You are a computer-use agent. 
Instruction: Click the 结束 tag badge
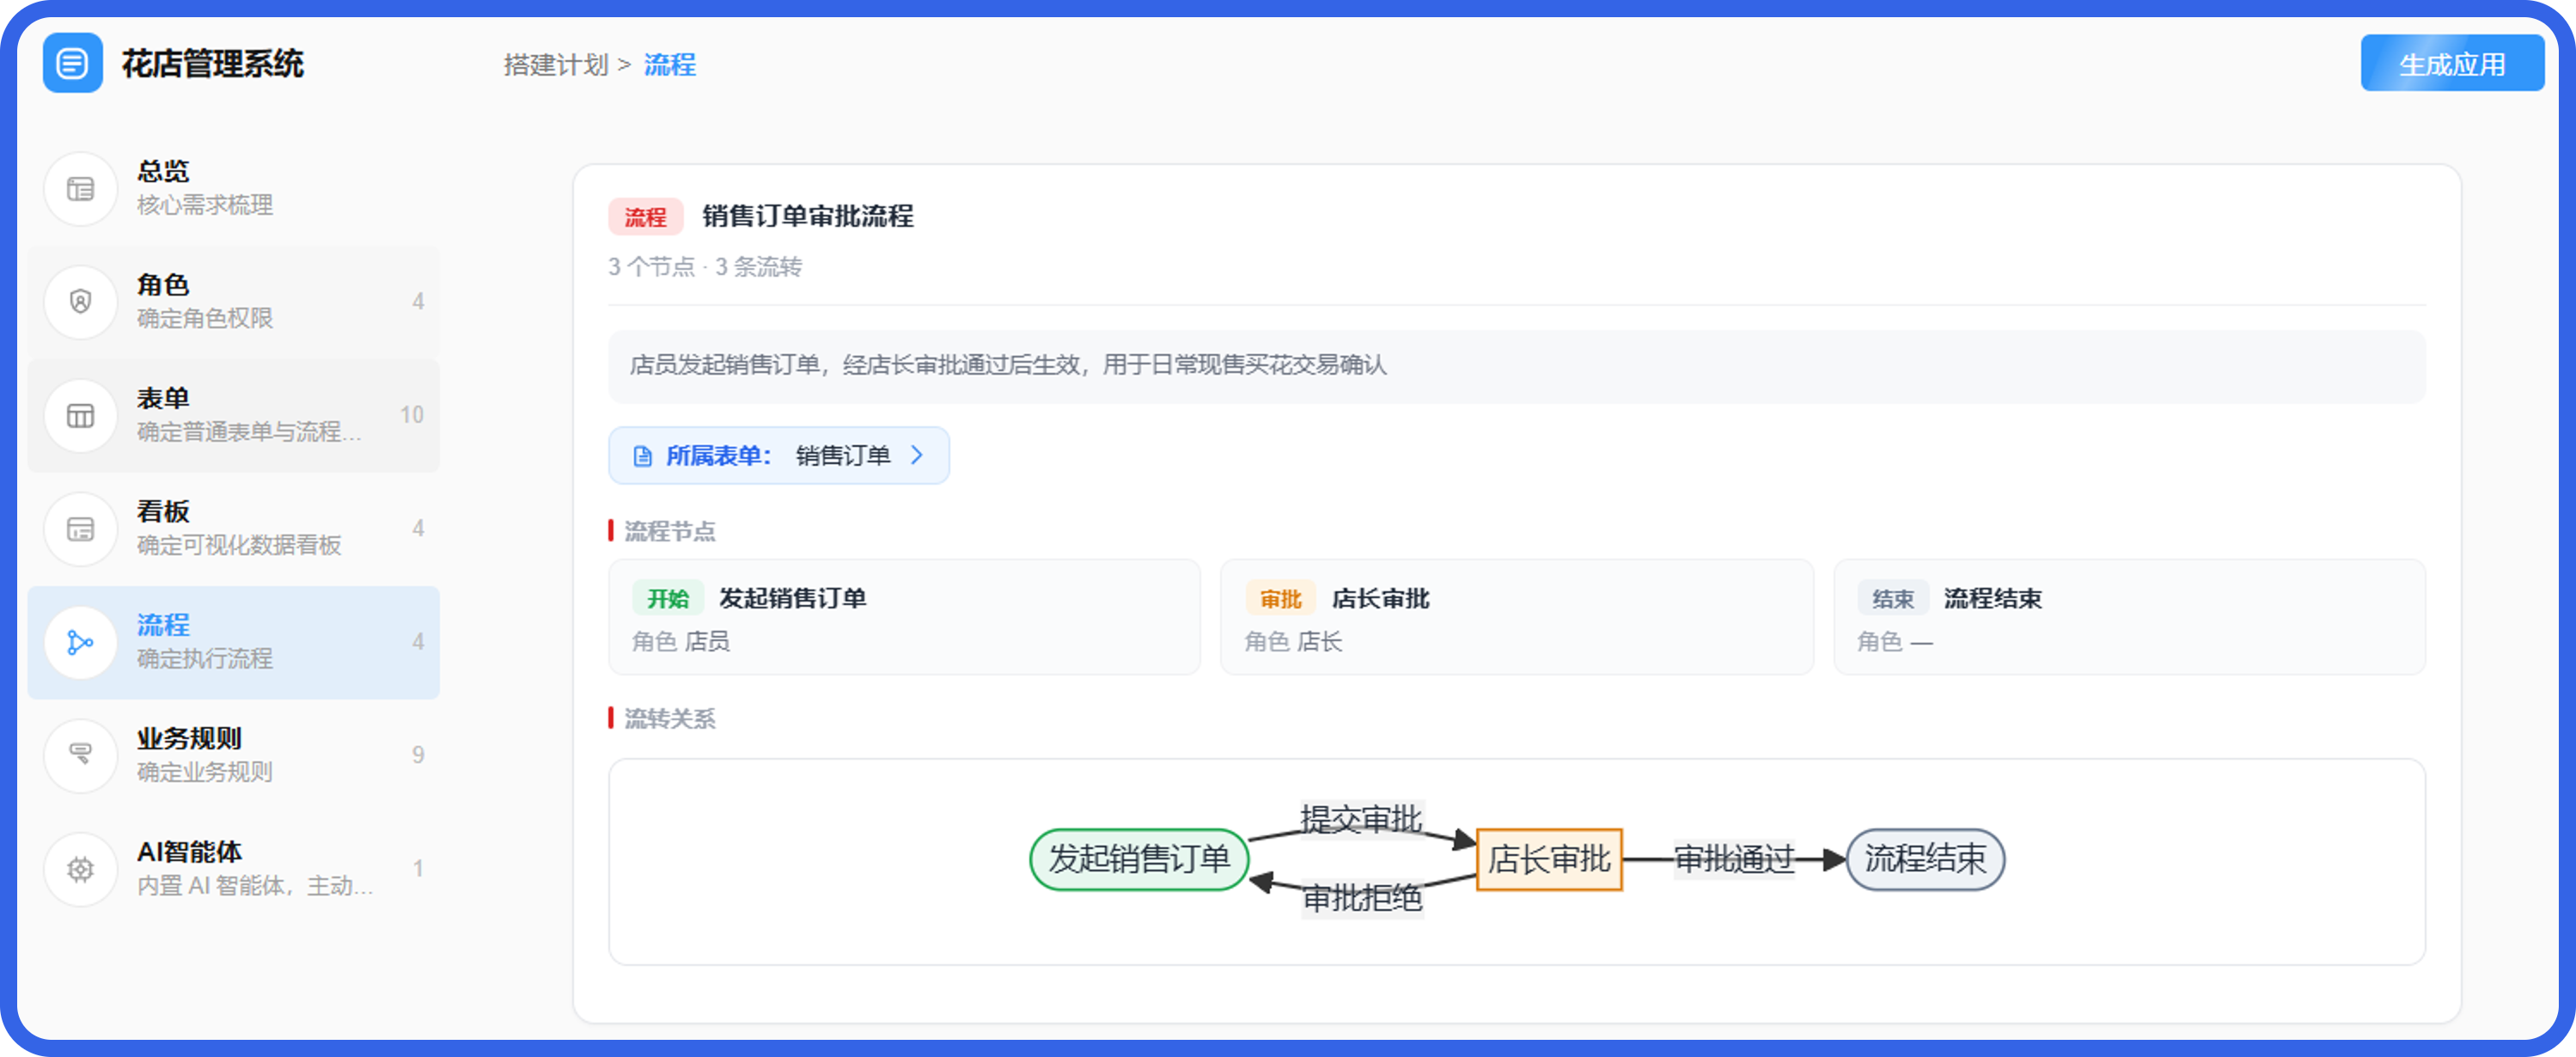coord(1893,598)
